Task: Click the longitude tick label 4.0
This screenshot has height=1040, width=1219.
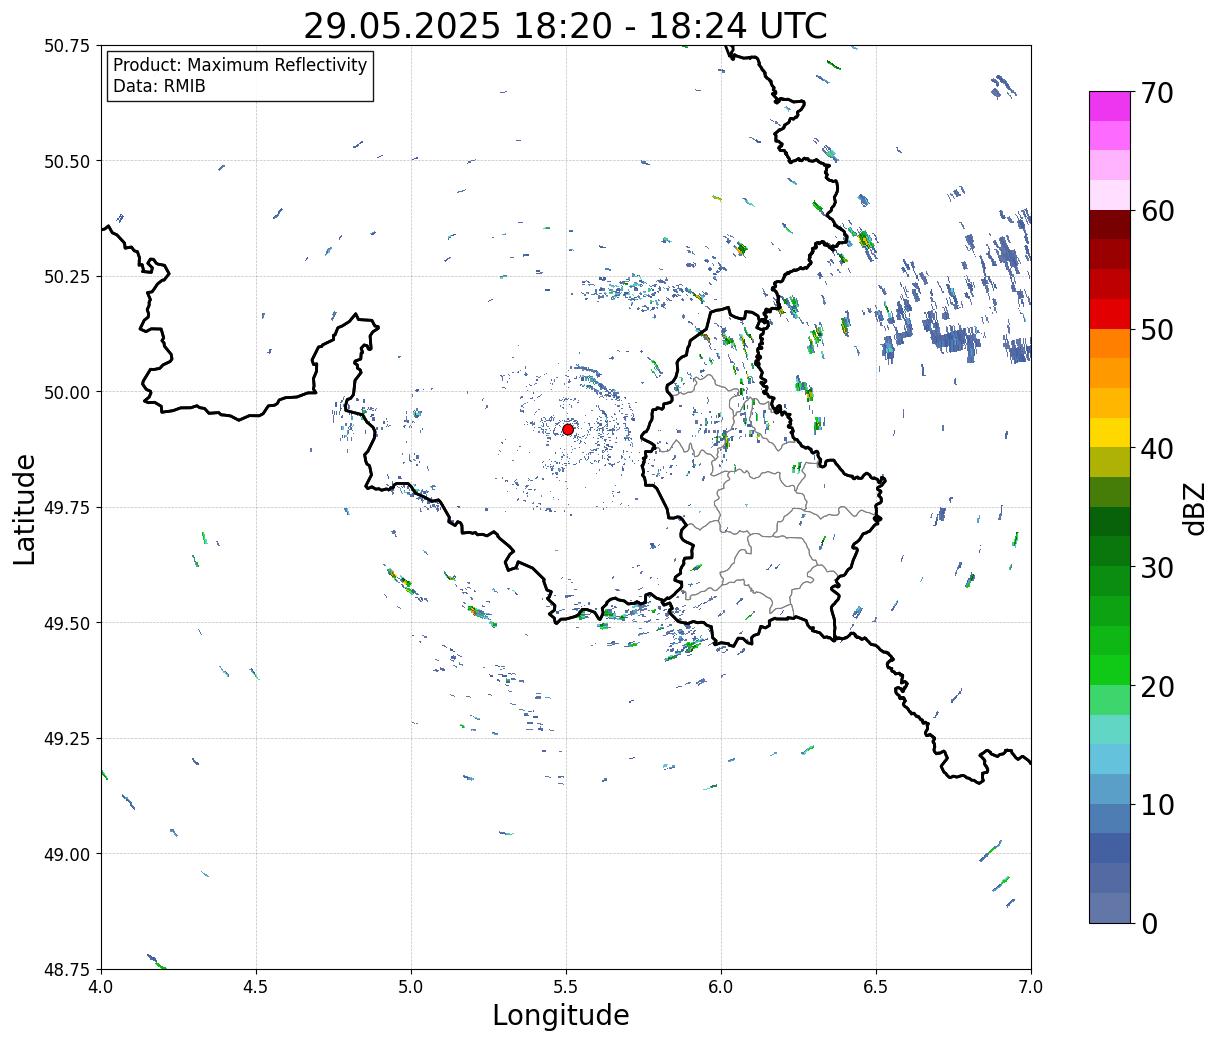Action: pos(101,987)
